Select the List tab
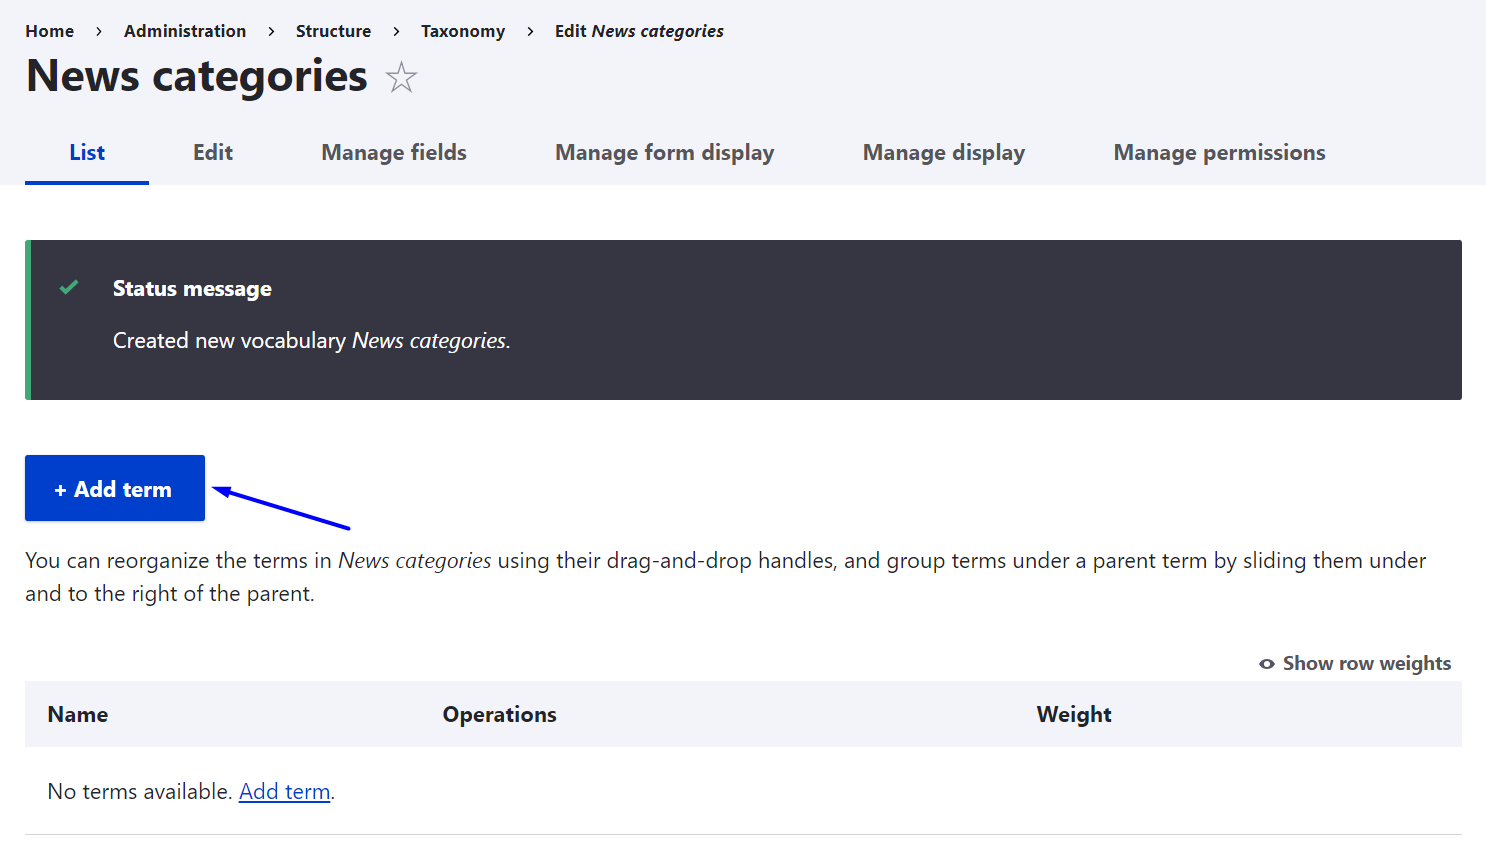The height and width of the screenshot is (859, 1486). point(87,153)
